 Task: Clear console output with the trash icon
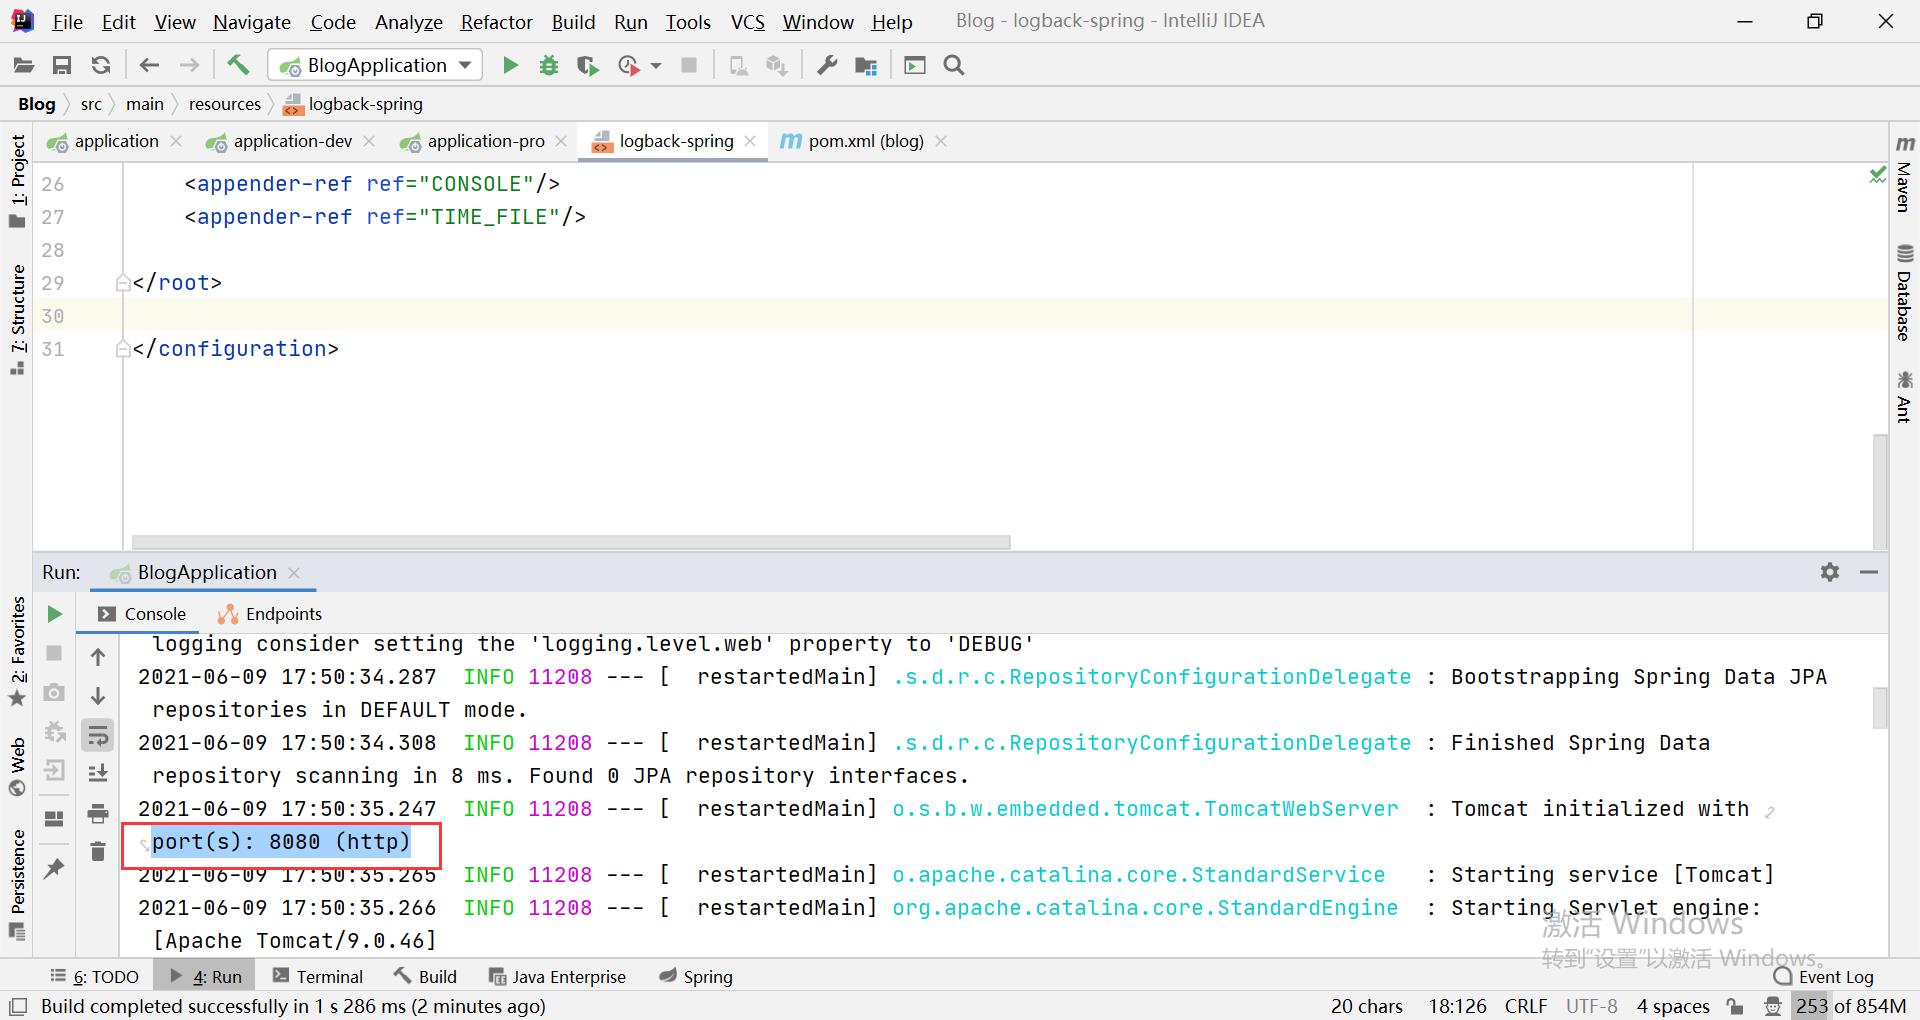pos(98,852)
